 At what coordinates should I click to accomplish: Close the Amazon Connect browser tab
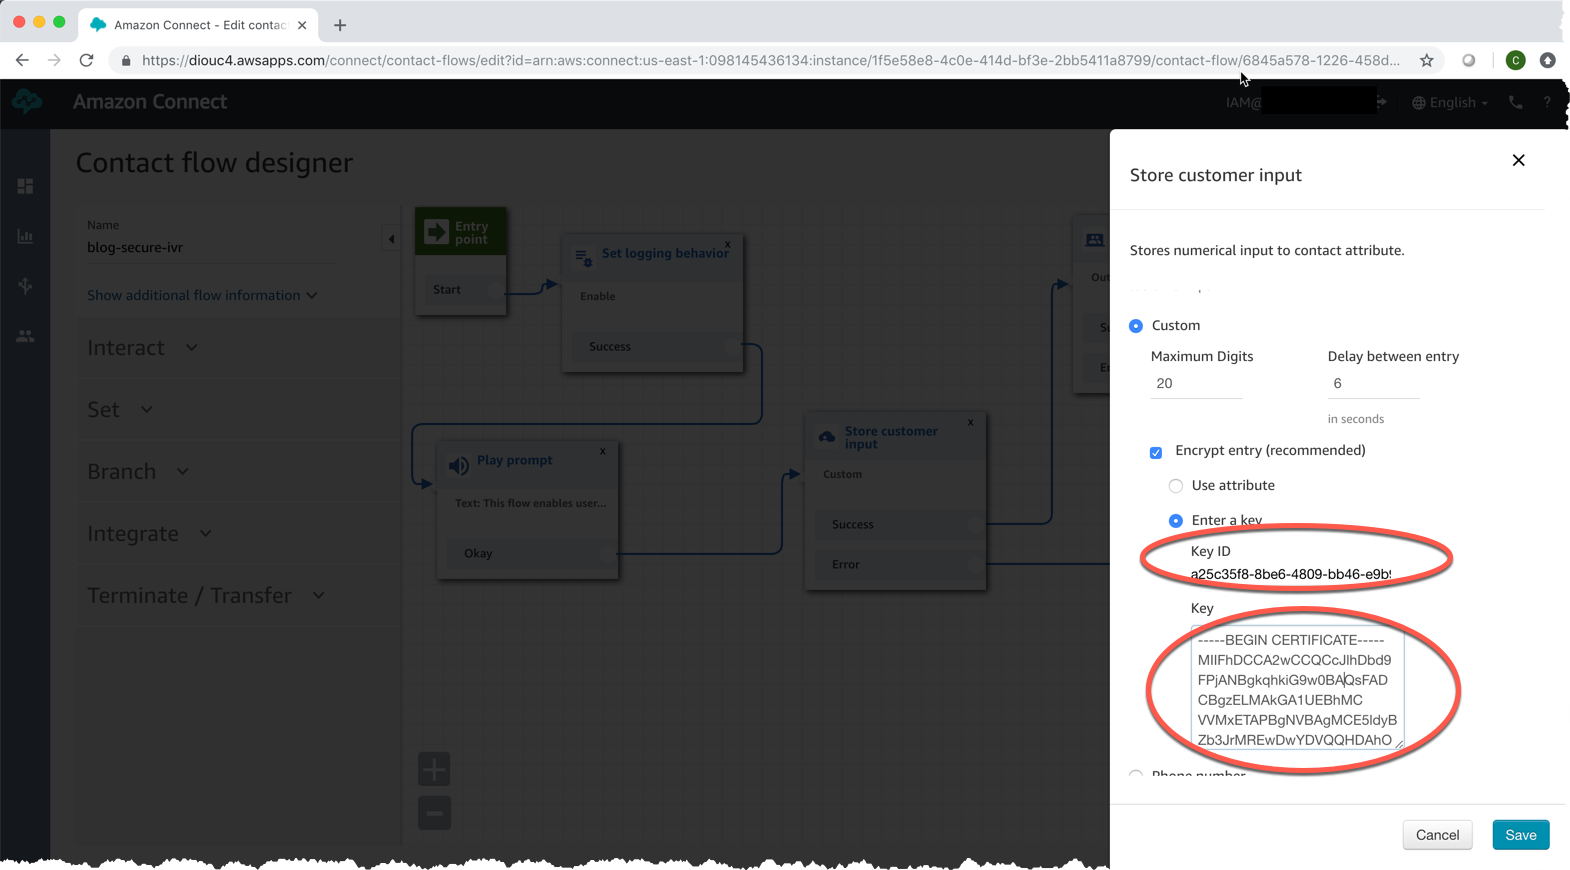302,25
